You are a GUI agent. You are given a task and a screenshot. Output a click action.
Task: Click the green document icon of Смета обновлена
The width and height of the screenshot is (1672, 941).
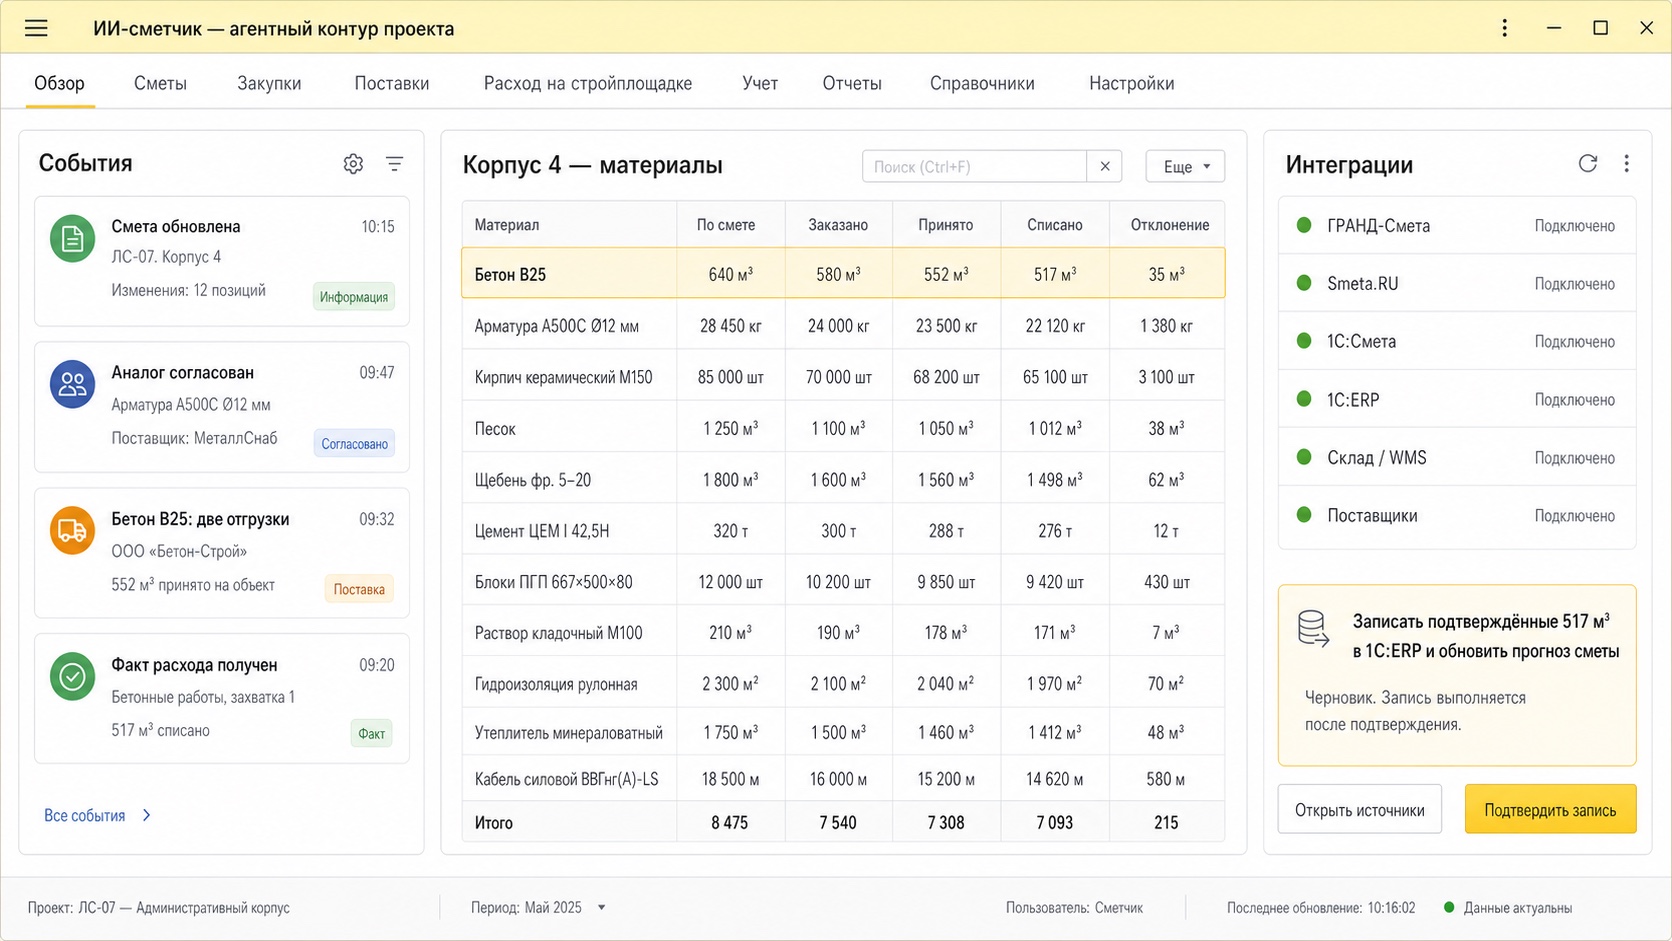point(73,239)
